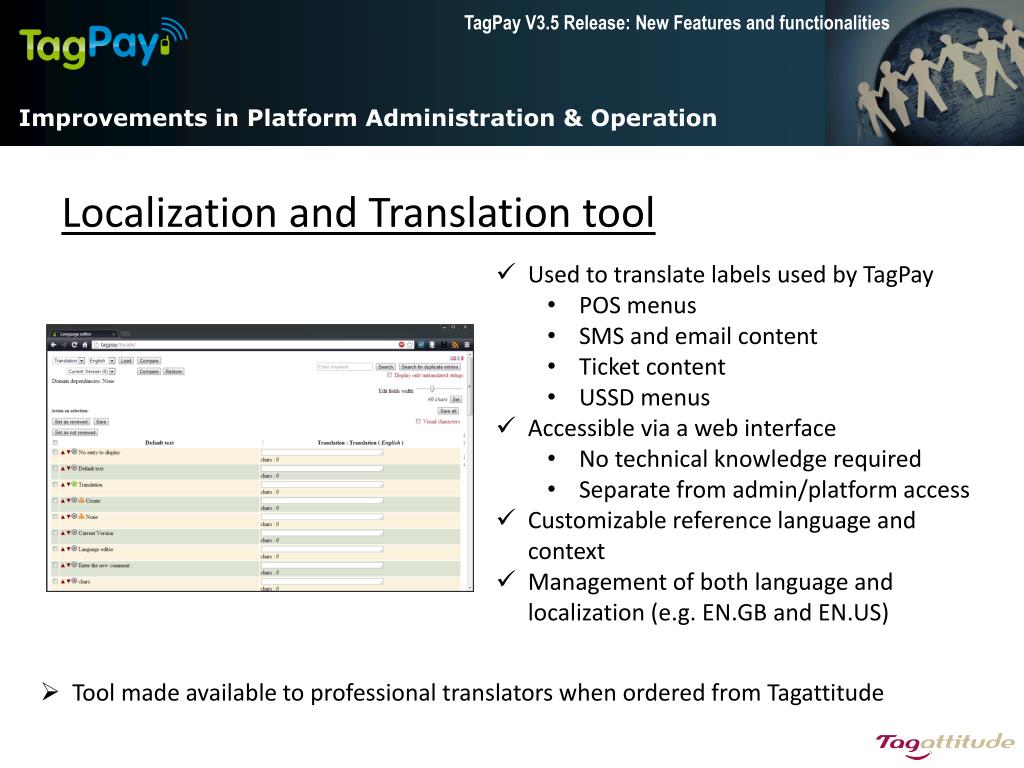Click the browser home icon
This screenshot has width=1024, height=768.
coord(85,345)
